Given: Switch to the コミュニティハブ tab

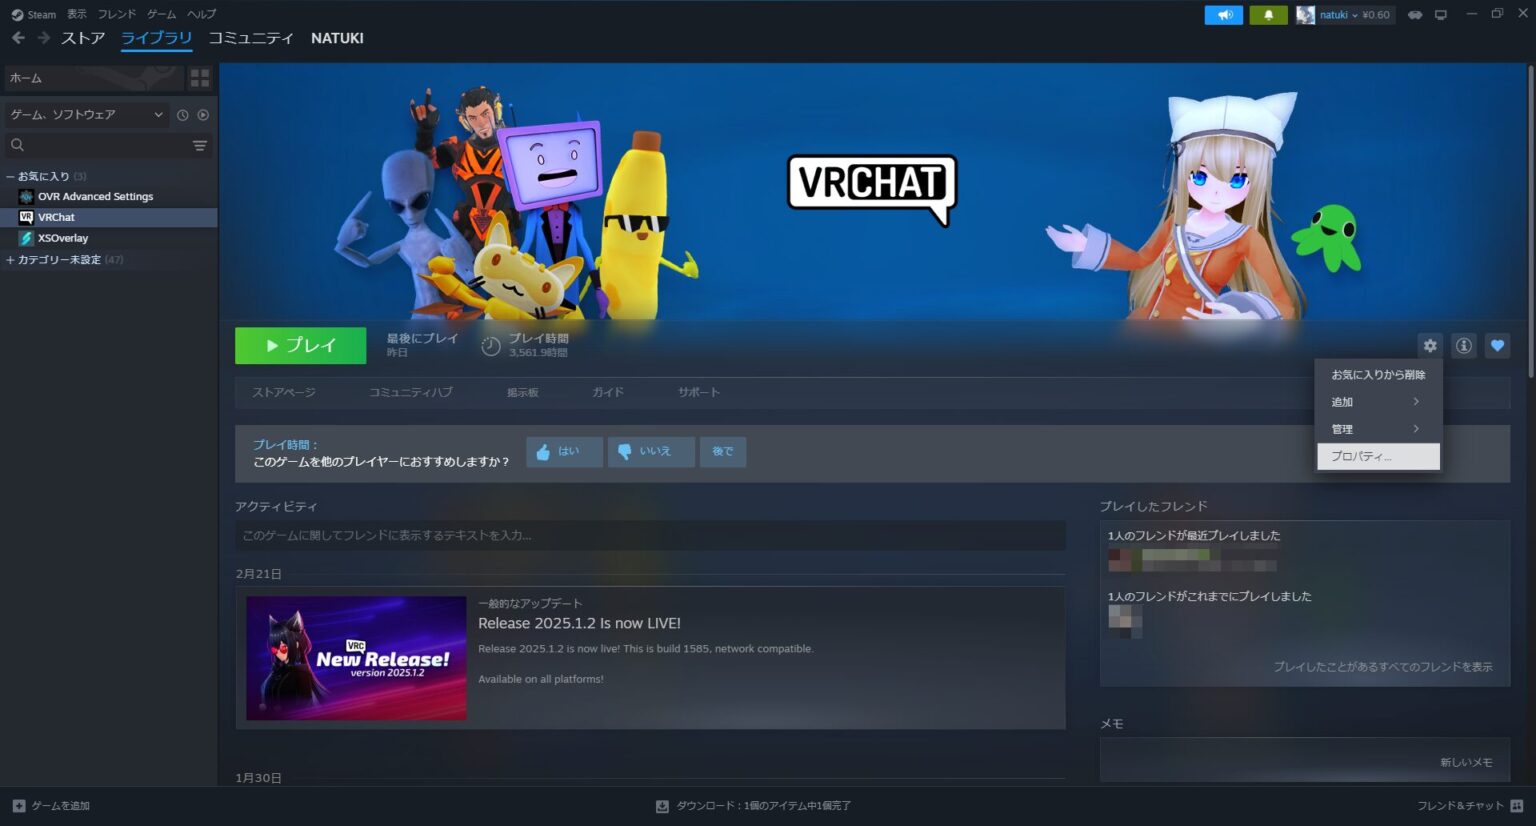Looking at the screenshot, I should pyautogui.click(x=409, y=392).
